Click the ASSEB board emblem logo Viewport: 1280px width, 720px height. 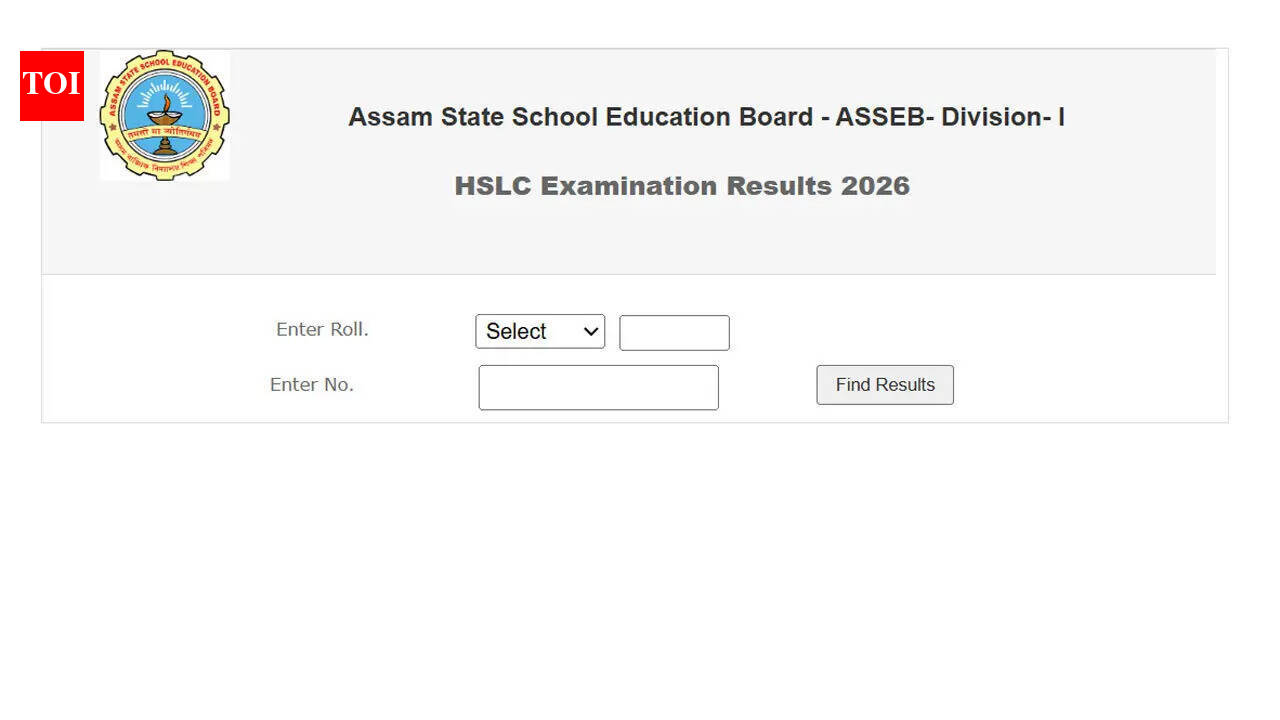[x=164, y=116]
